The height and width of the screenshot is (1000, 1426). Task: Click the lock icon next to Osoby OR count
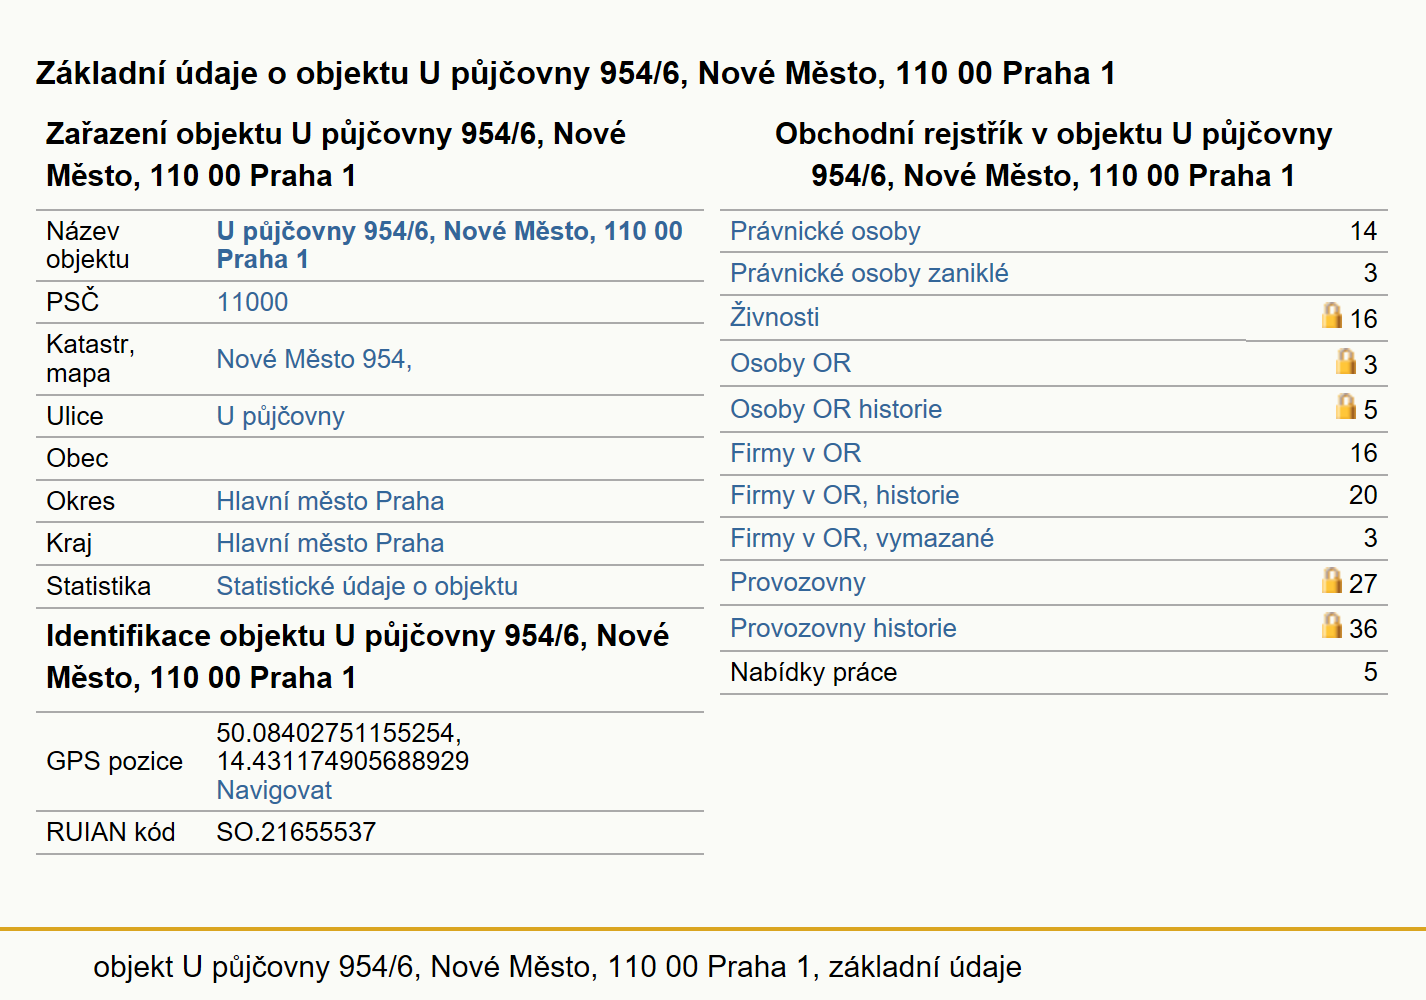pyautogui.click(x=1346, y=361)
